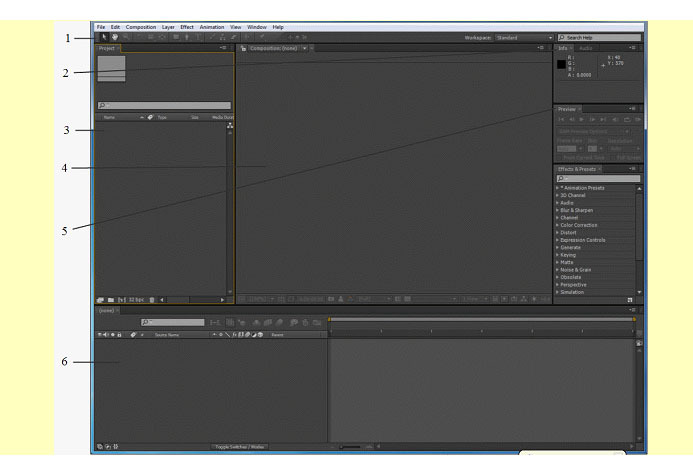Click the label tag column icon in Project panel
Image resolution: width=693 pixels, height=468 pixels.
click(150, 117)
